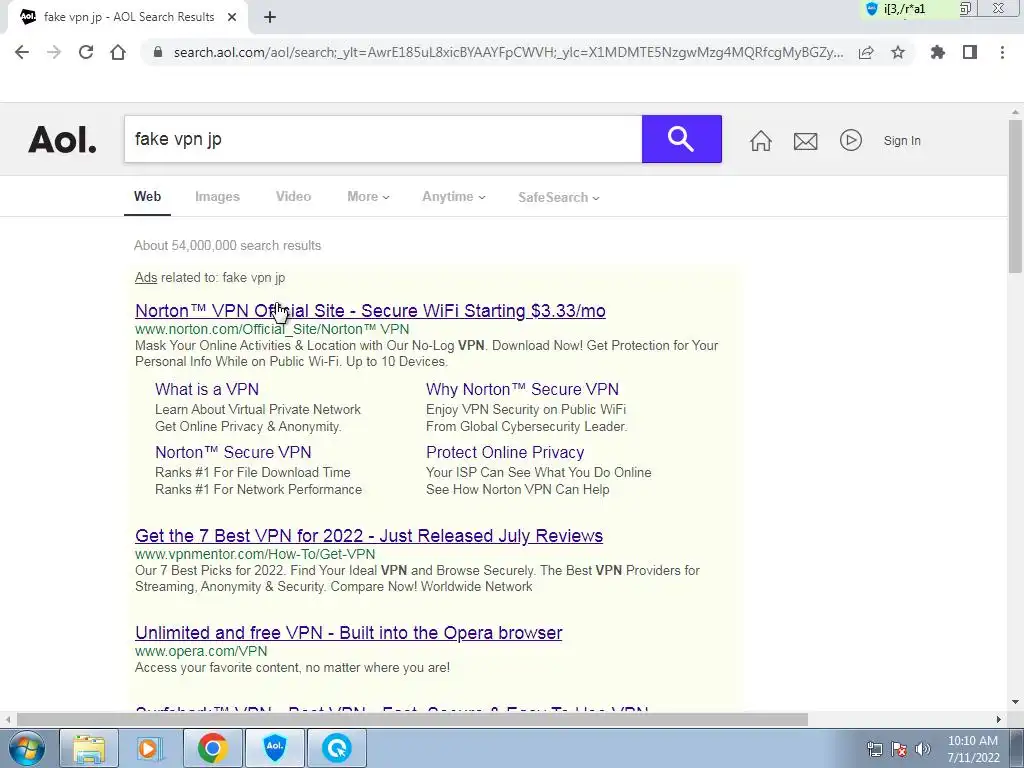Click the network tray icon

pyautogui.click(x=874, y=749)
